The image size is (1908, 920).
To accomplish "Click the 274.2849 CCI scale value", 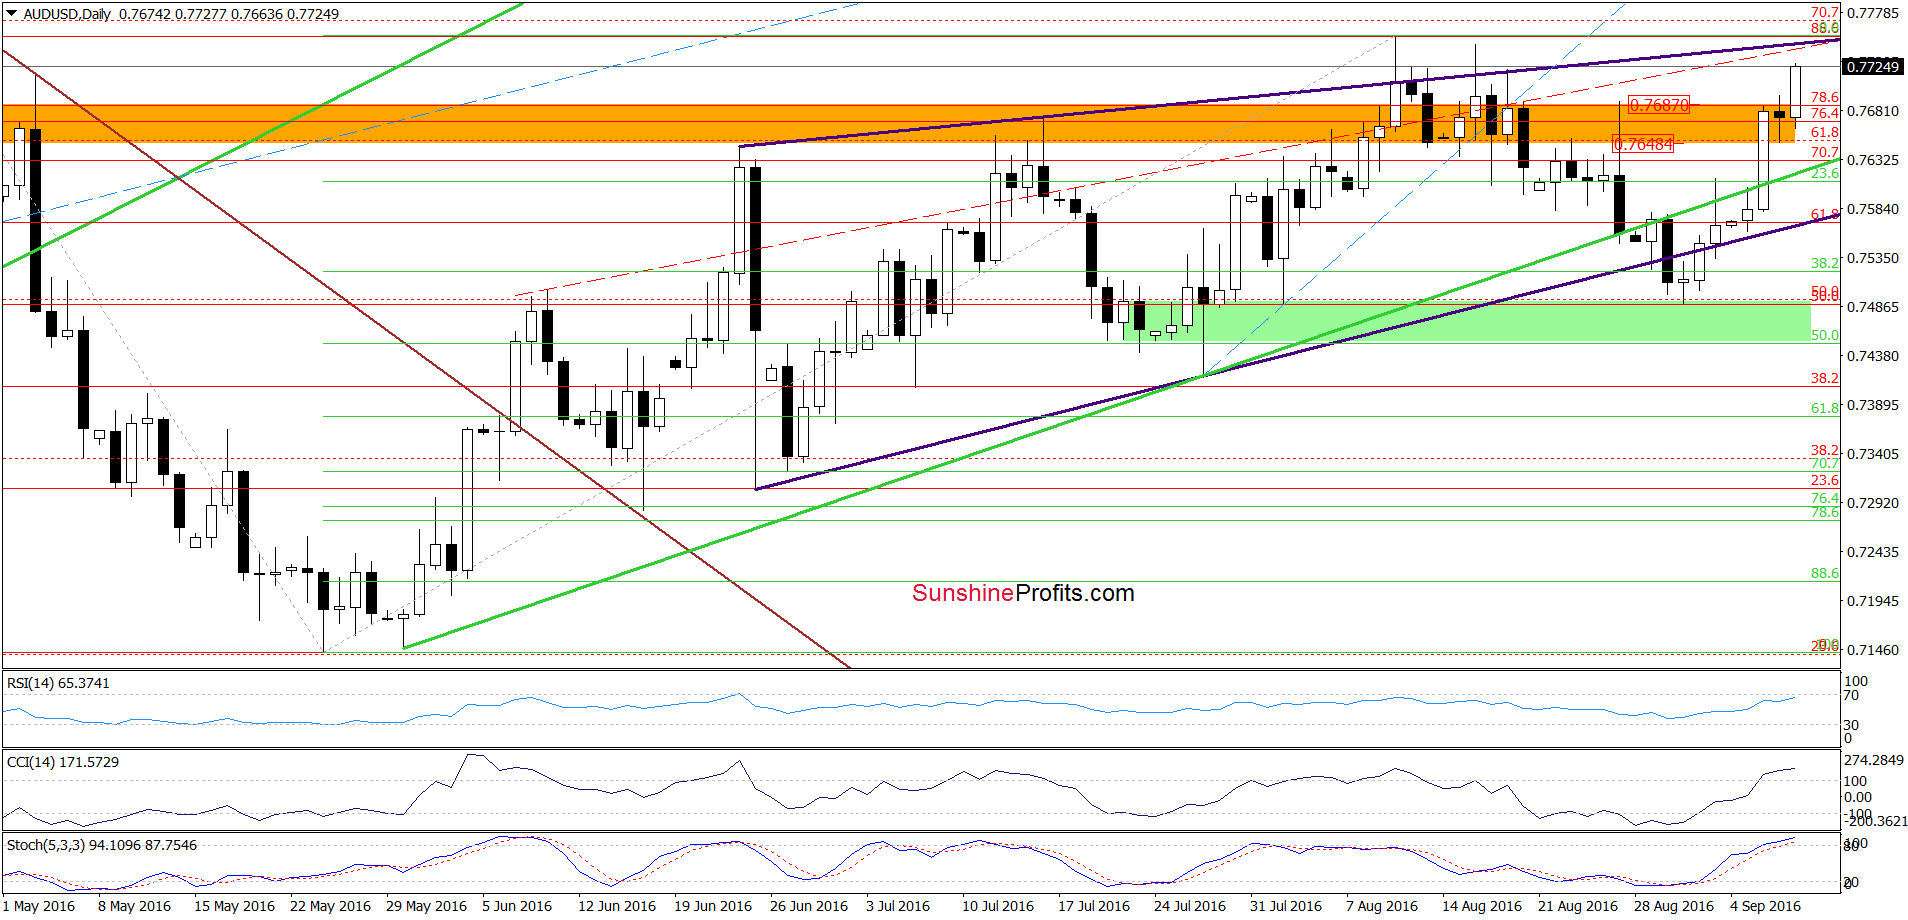I will pos(1874,760).
